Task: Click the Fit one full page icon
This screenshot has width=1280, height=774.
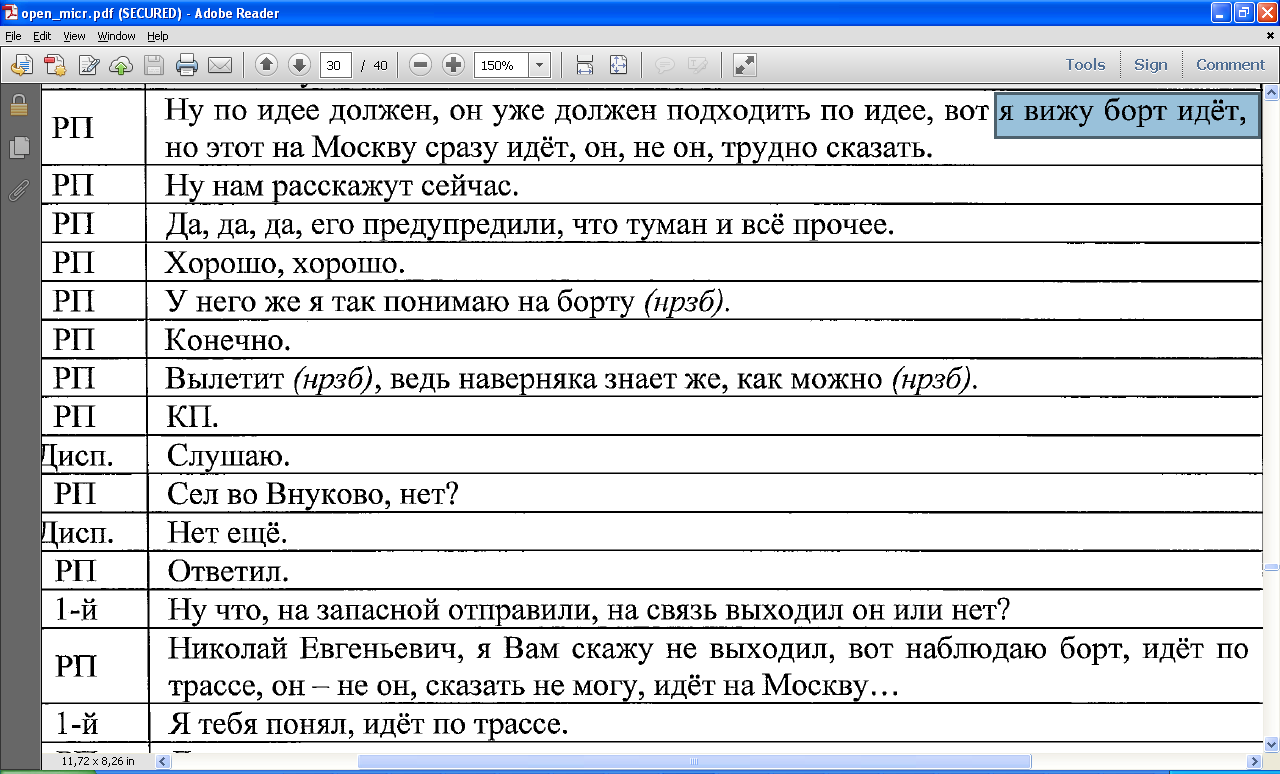Action: (618, 65)
